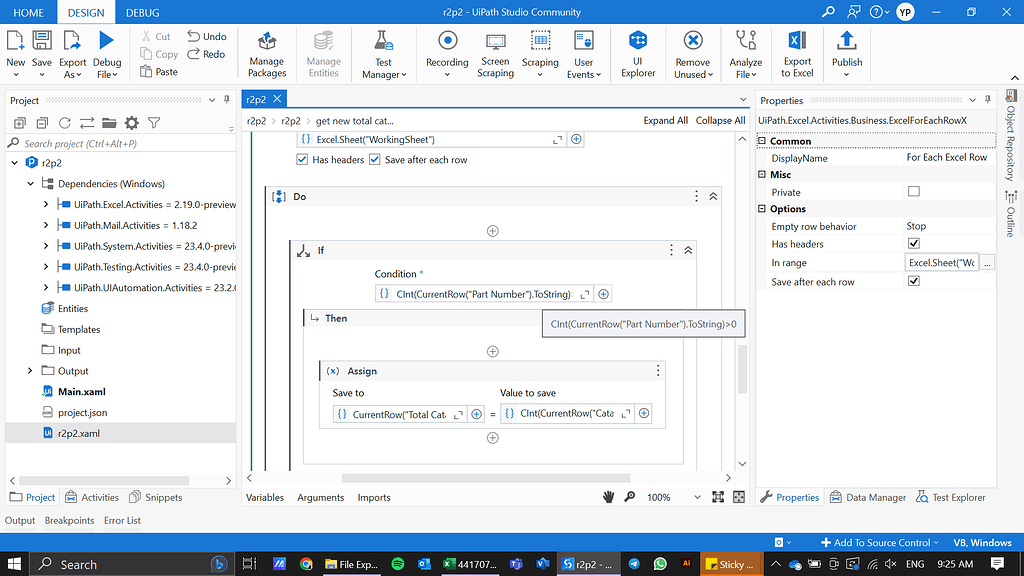Collapse the If activity

click(688, 250)
